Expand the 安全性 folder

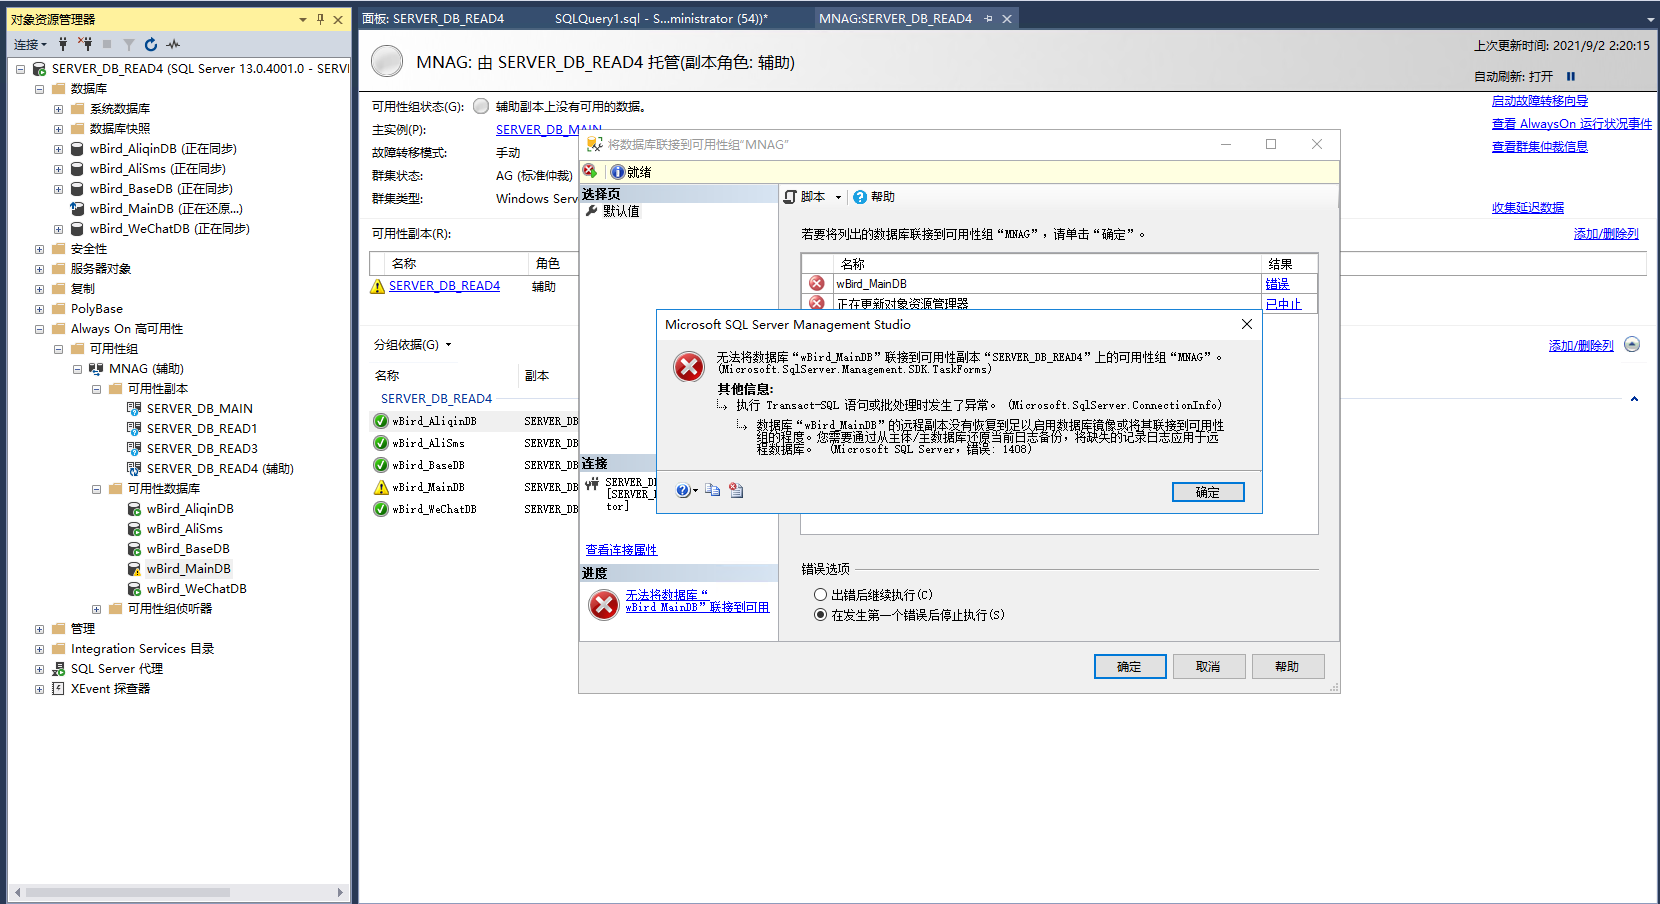[x=39, y=249]
